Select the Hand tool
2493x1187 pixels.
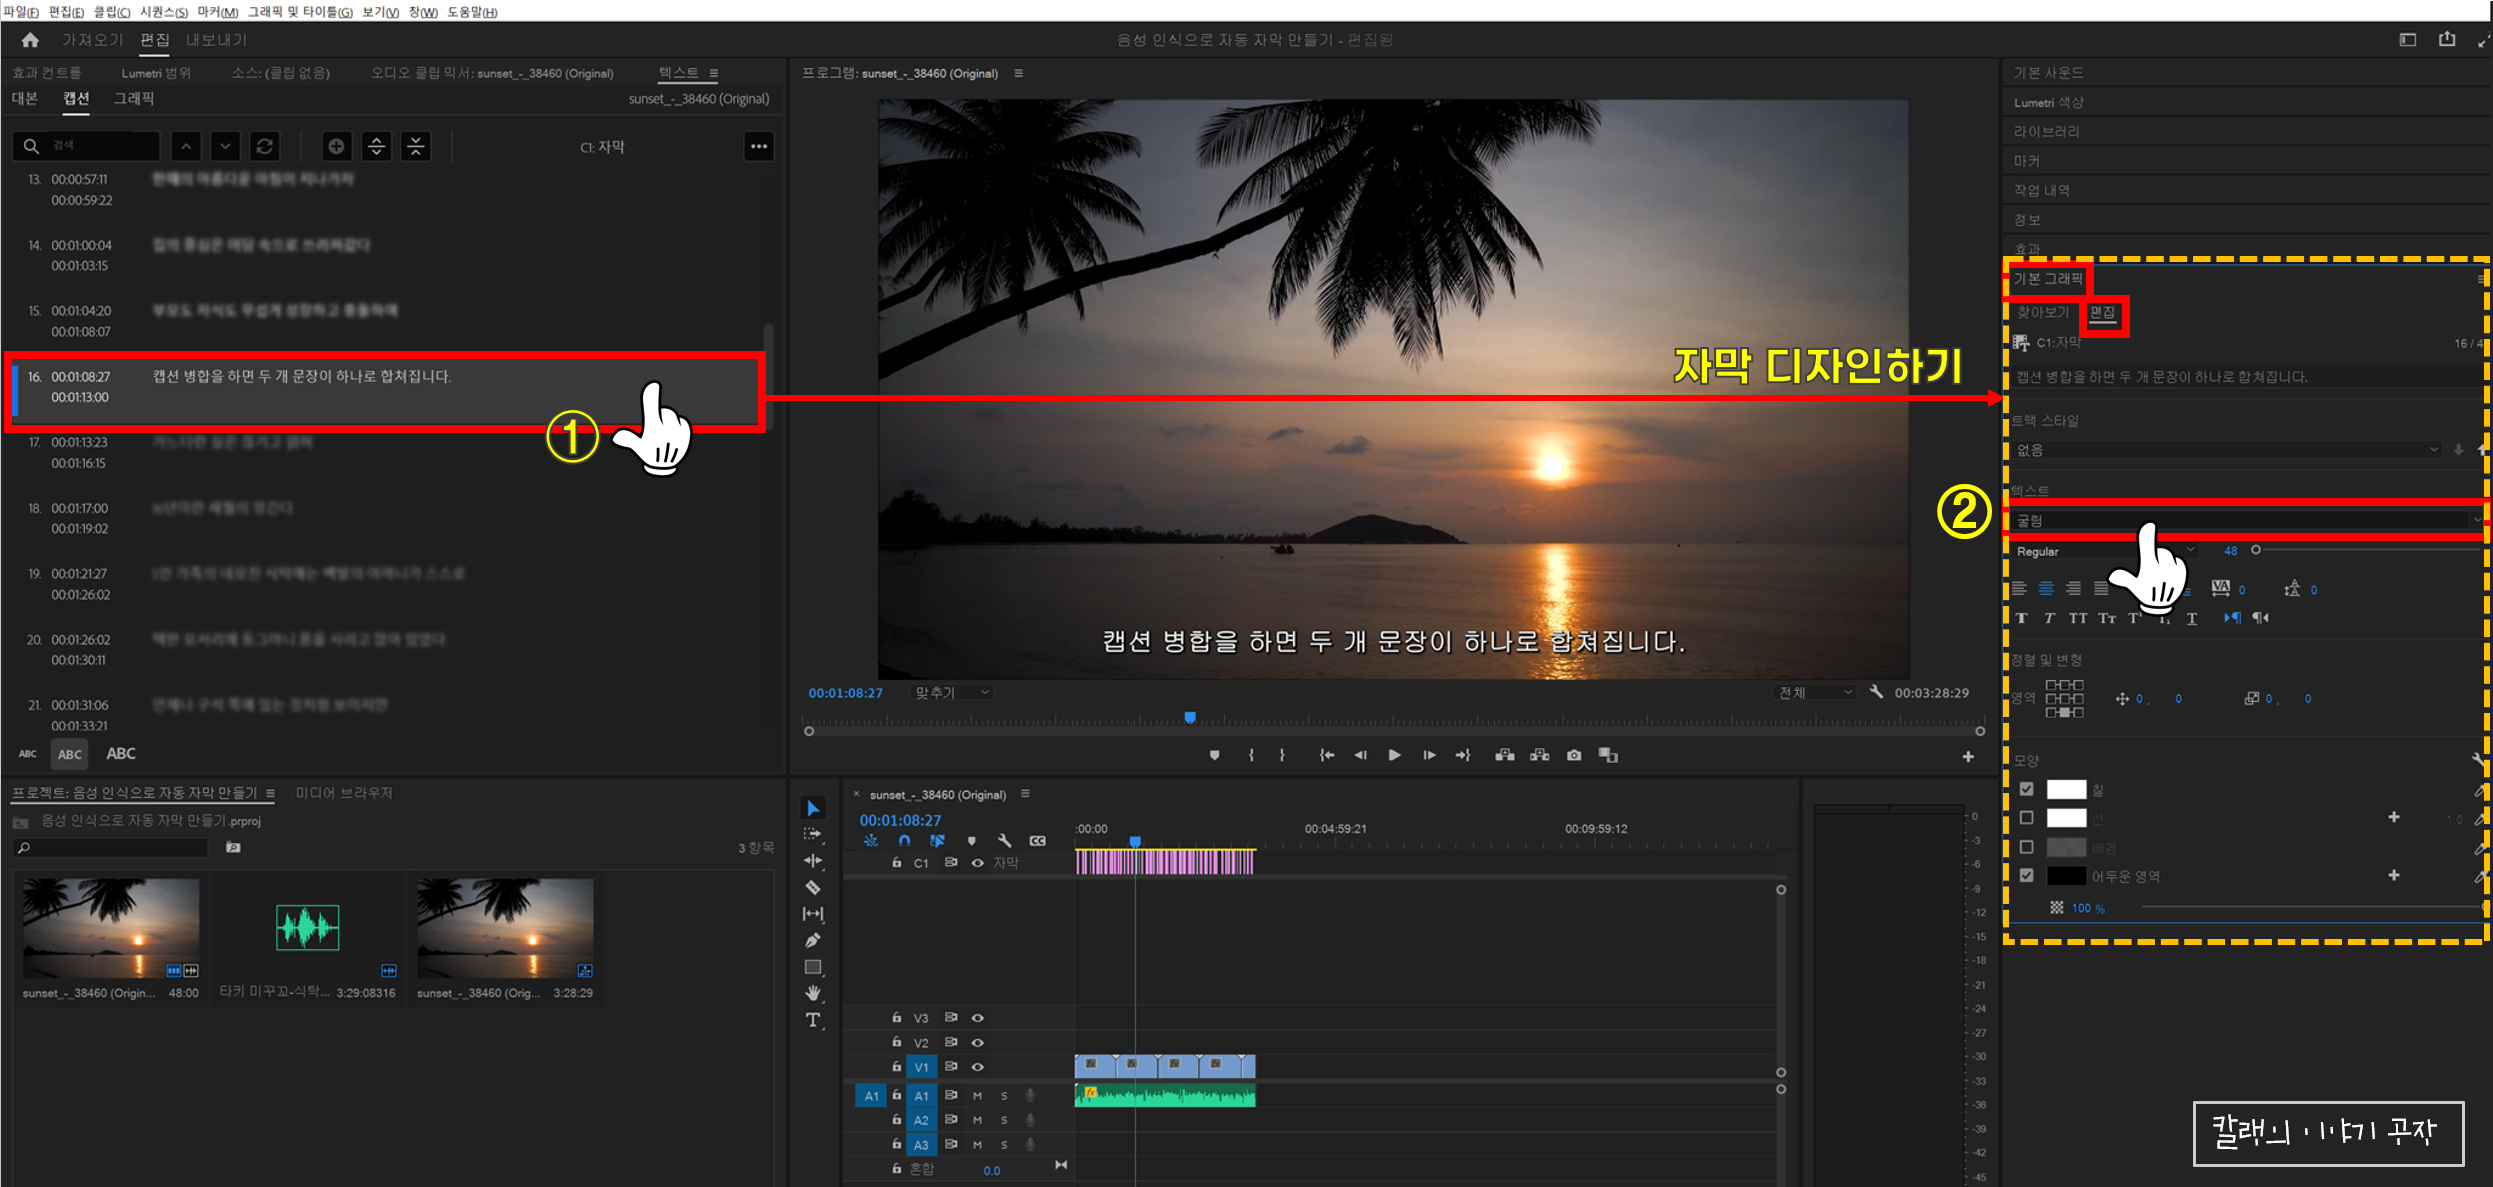(813, 993)
